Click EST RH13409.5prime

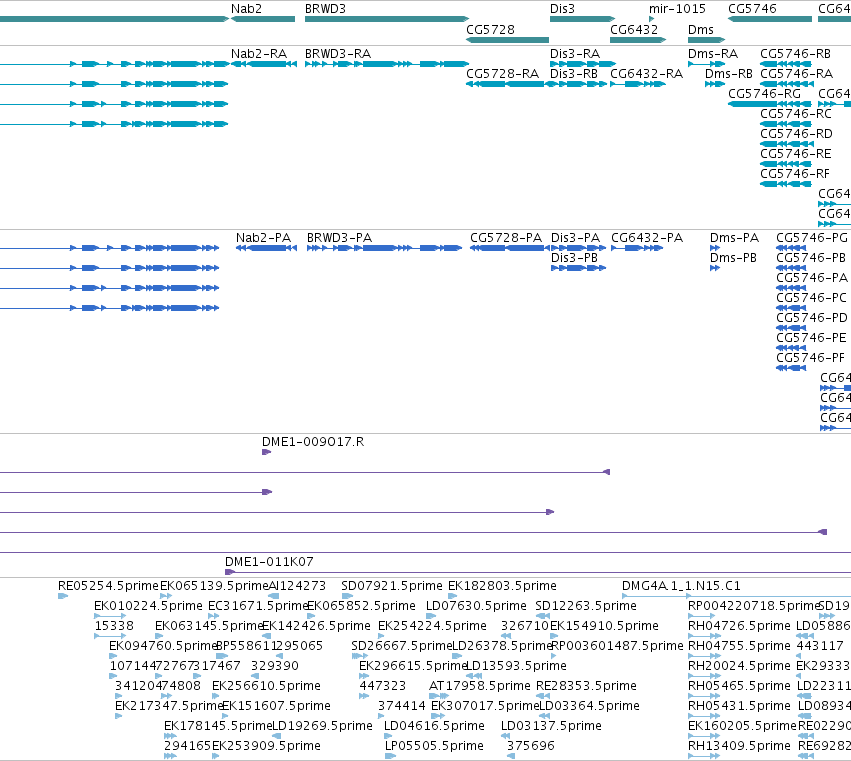(x=704, y=756)
